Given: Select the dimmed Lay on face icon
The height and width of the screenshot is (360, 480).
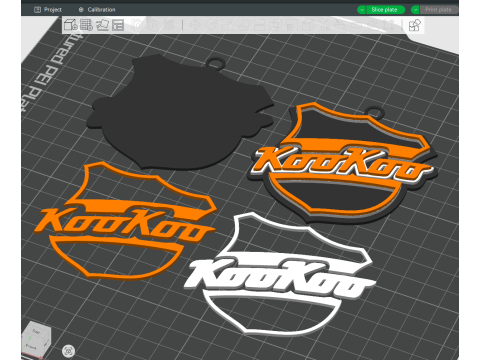Looking at the screenshot, I should pyautogui.click(x=243, y=25).
